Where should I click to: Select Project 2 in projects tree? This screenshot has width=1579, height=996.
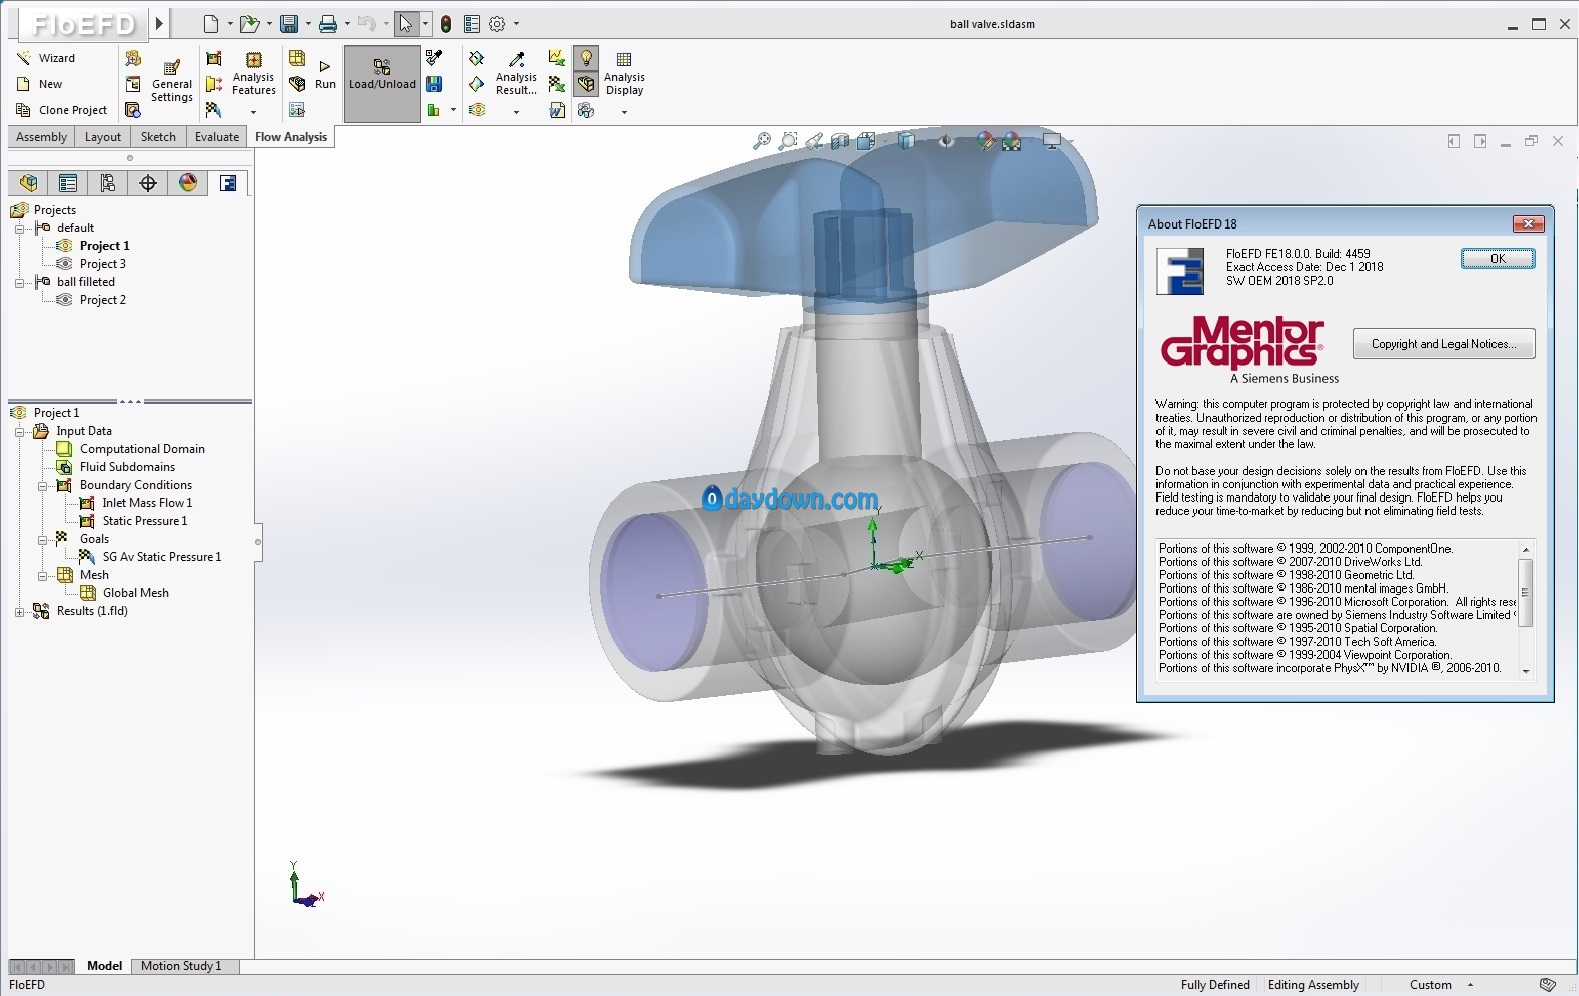102,300
